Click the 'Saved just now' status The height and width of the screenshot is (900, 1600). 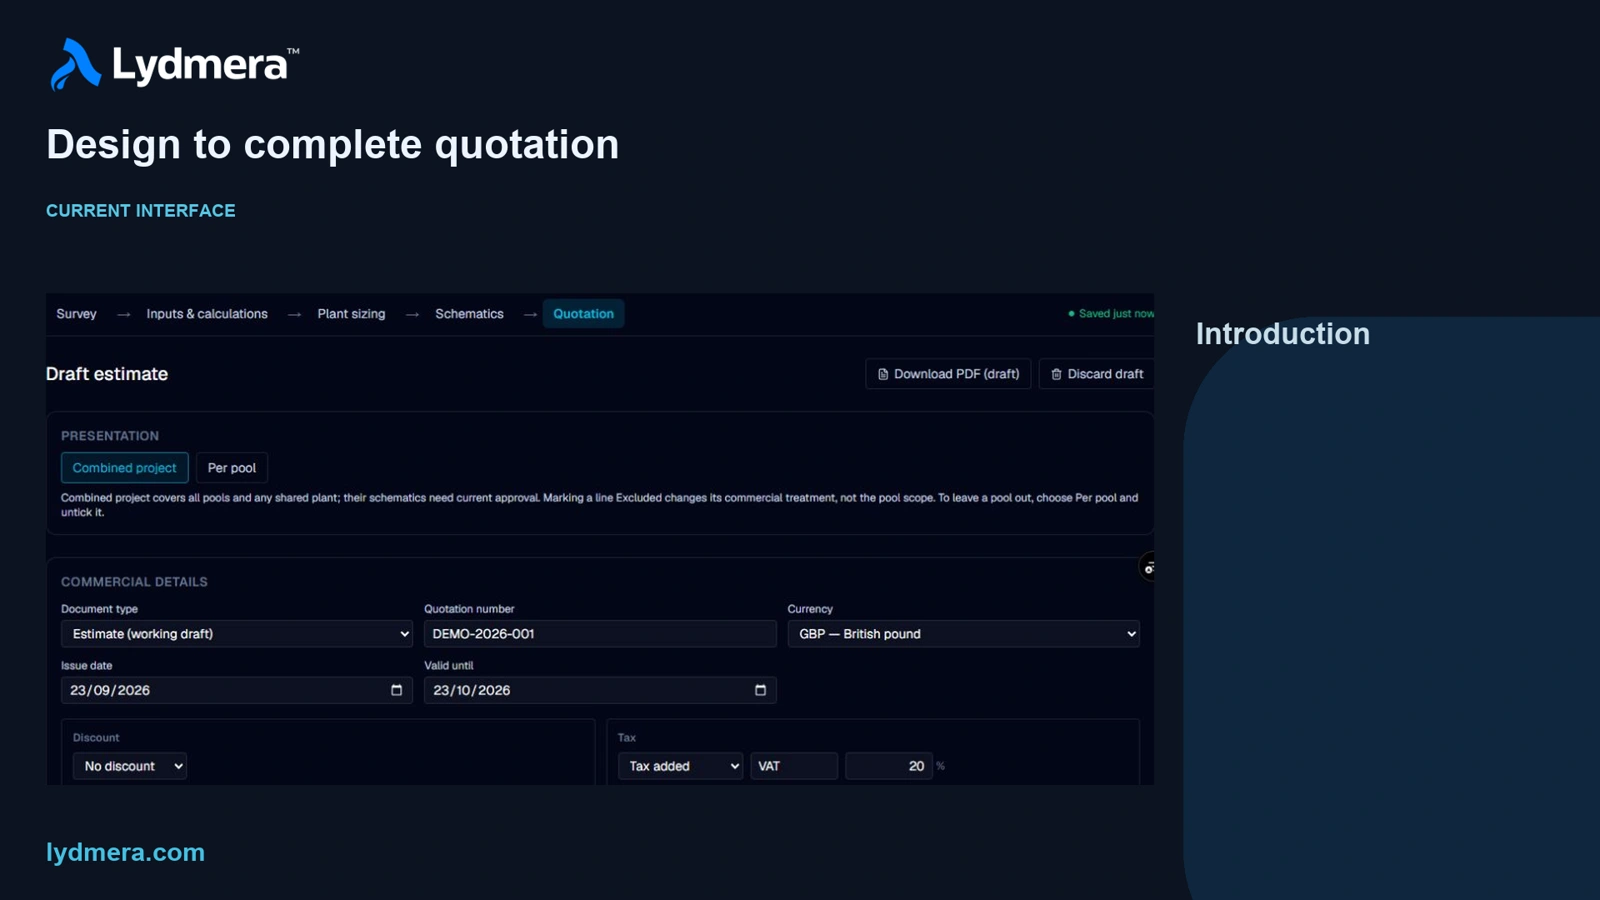click(x=1111, y=314)
